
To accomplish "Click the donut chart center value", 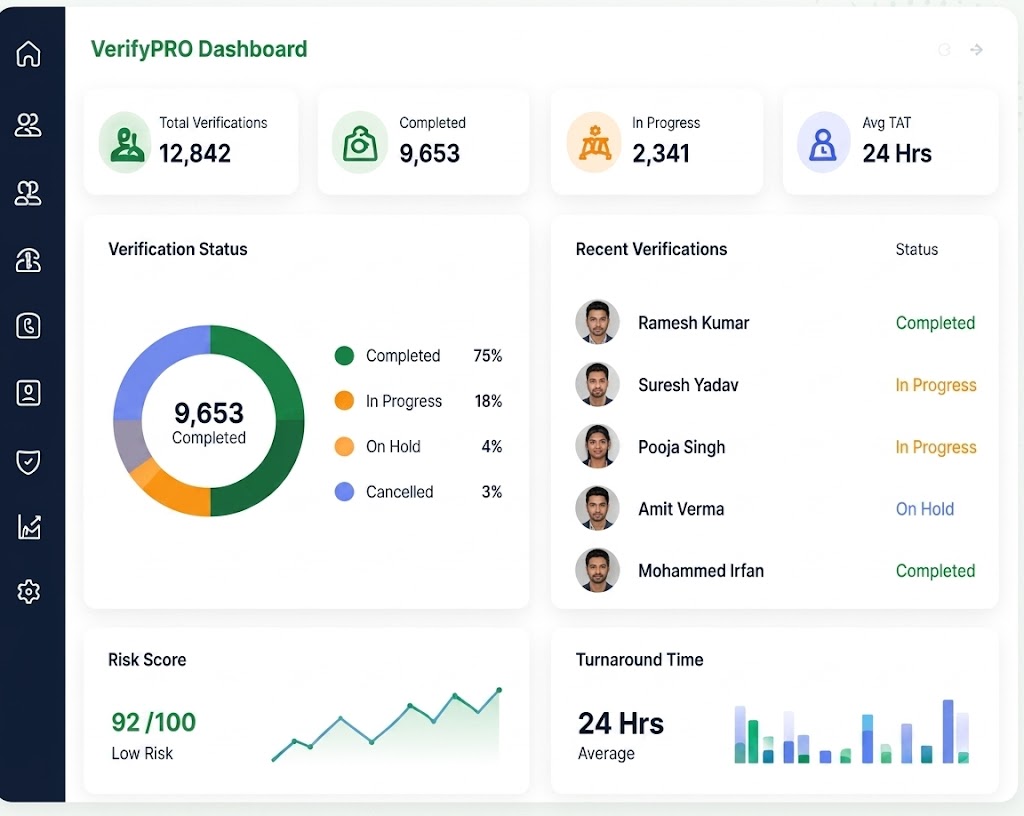I will coord(209,413).
